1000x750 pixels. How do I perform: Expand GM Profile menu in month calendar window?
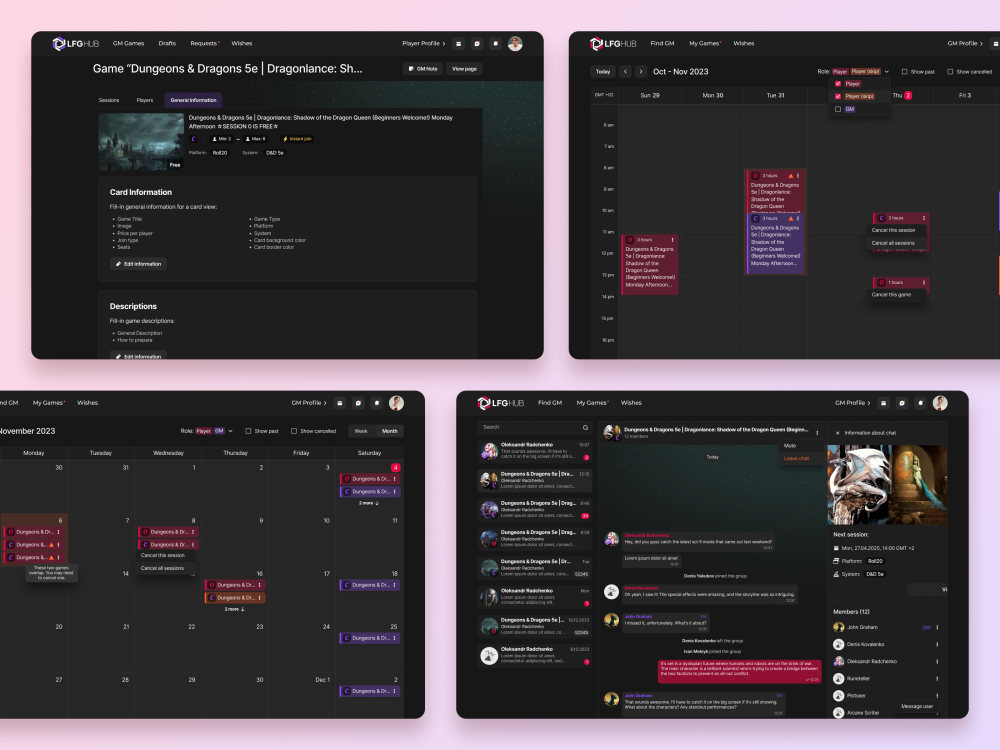(x=309, y=403)
